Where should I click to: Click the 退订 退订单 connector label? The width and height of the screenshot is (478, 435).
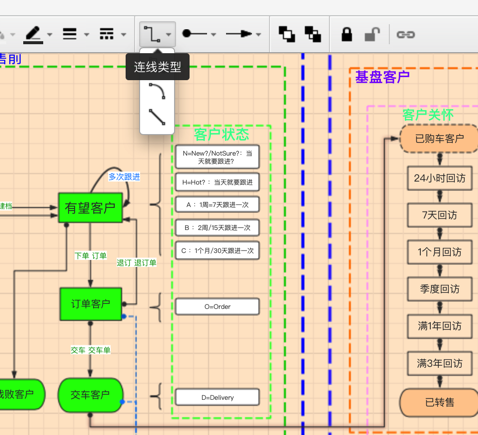[137, 263]
